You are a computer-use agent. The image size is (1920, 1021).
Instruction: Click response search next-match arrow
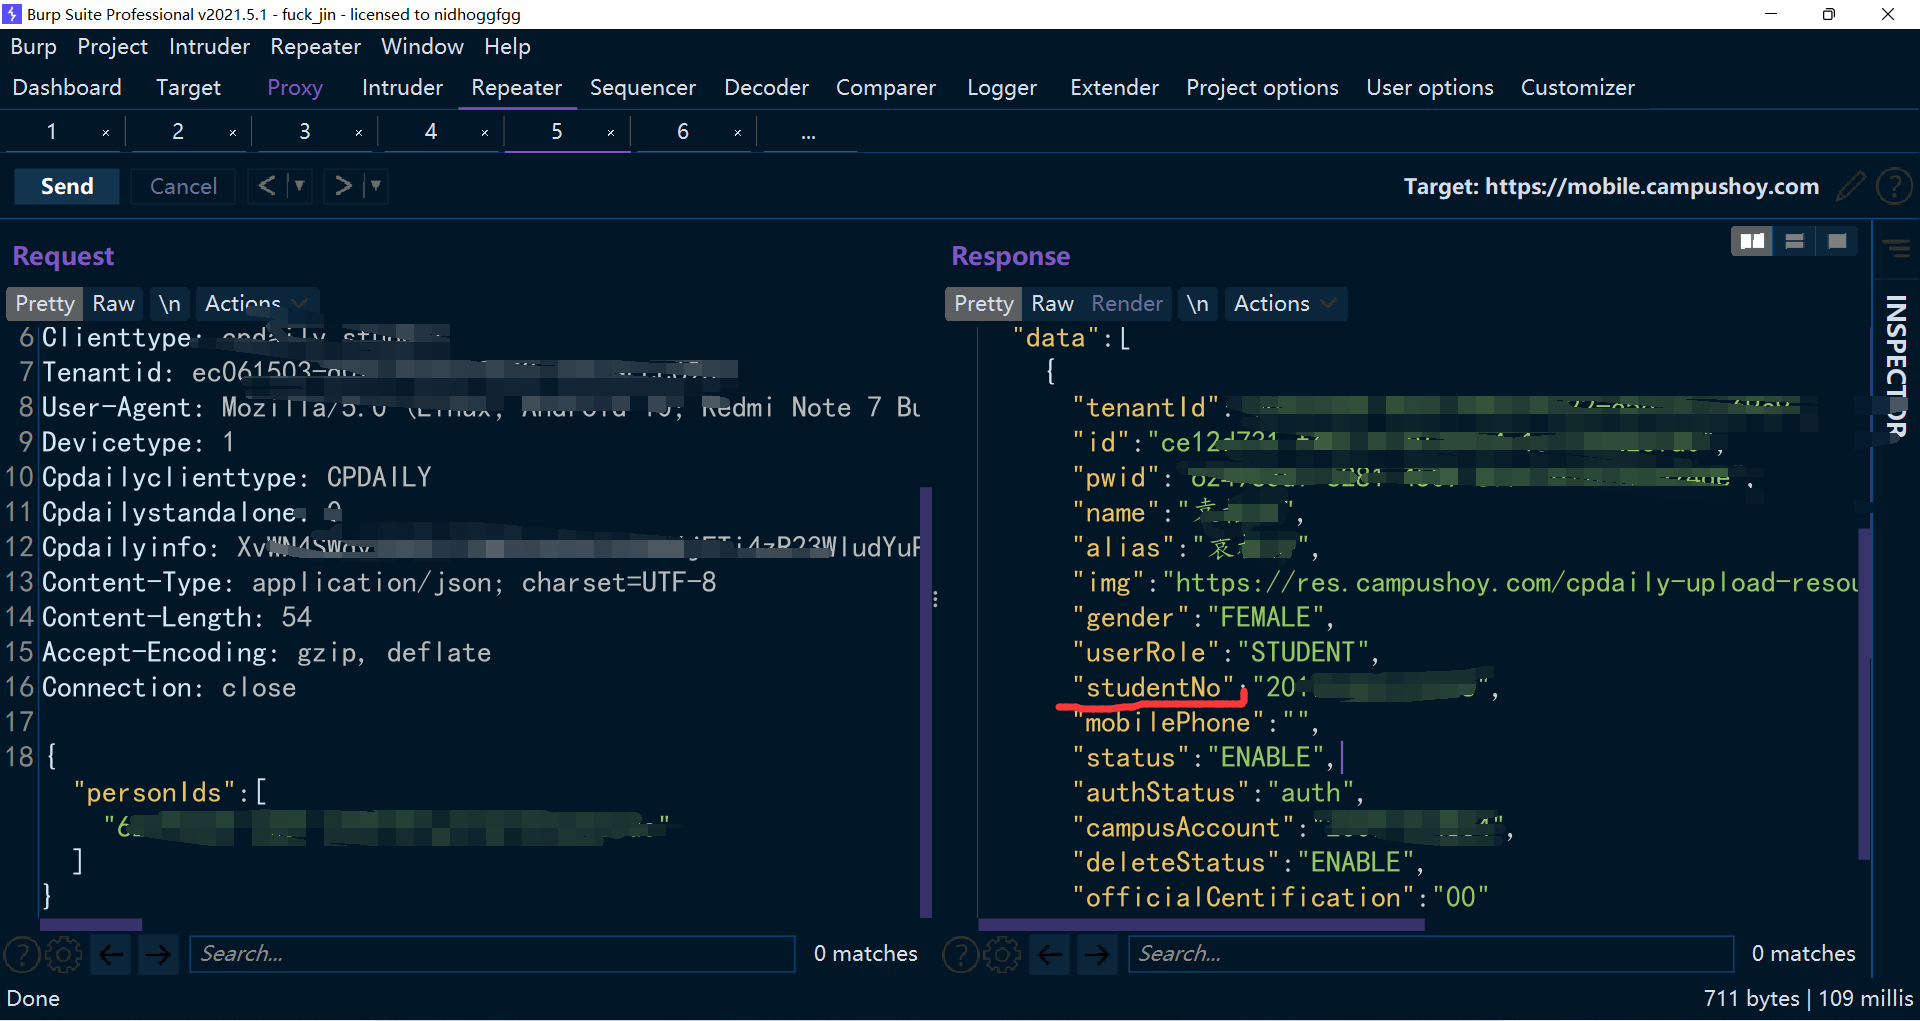click(x=1097, y=955)
